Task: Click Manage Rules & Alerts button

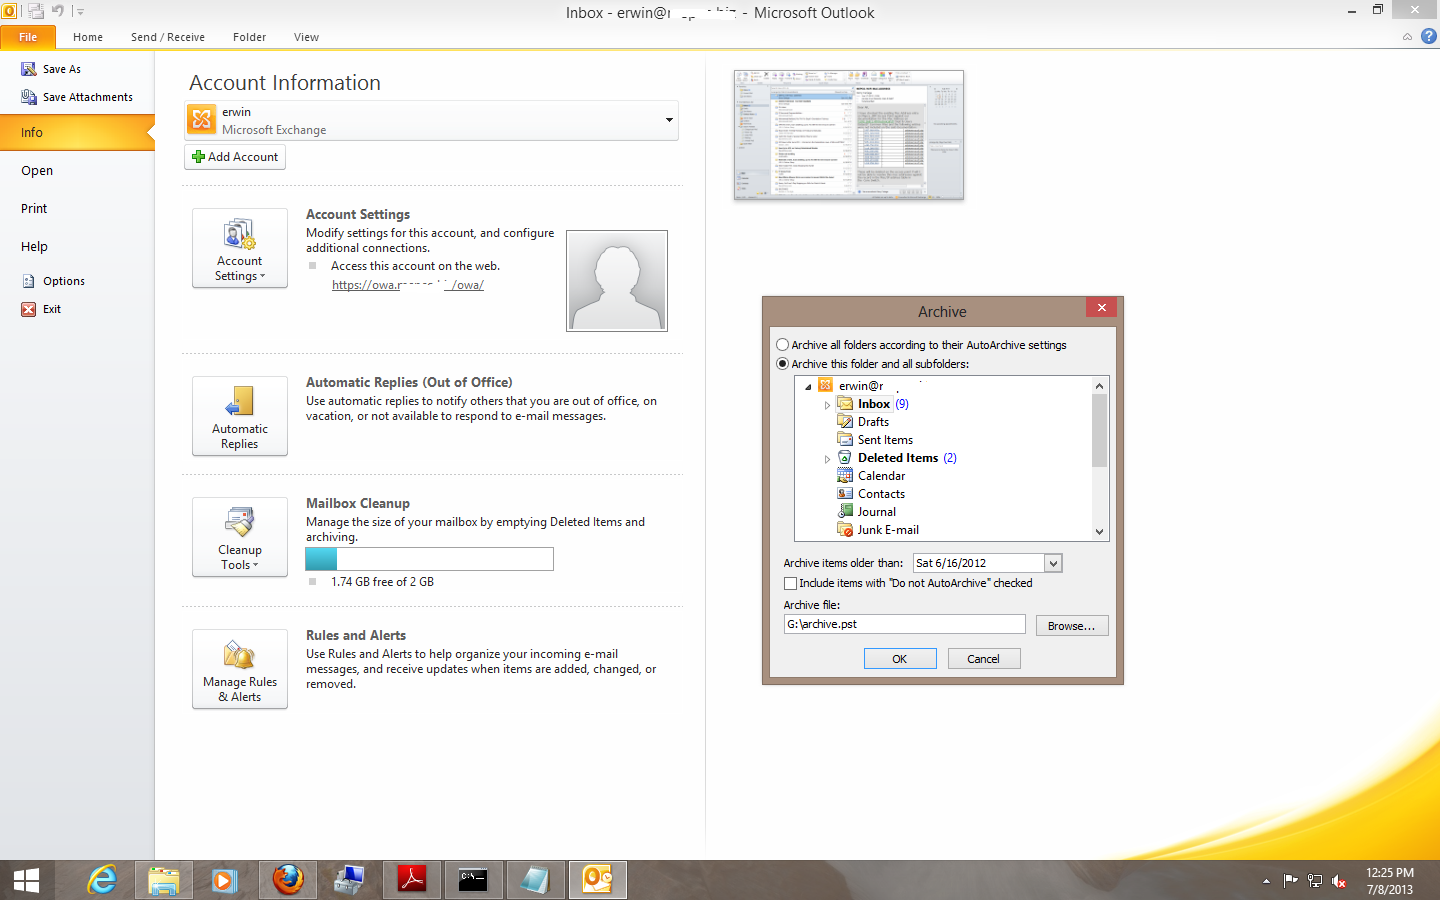Action: tap(240, 669)
